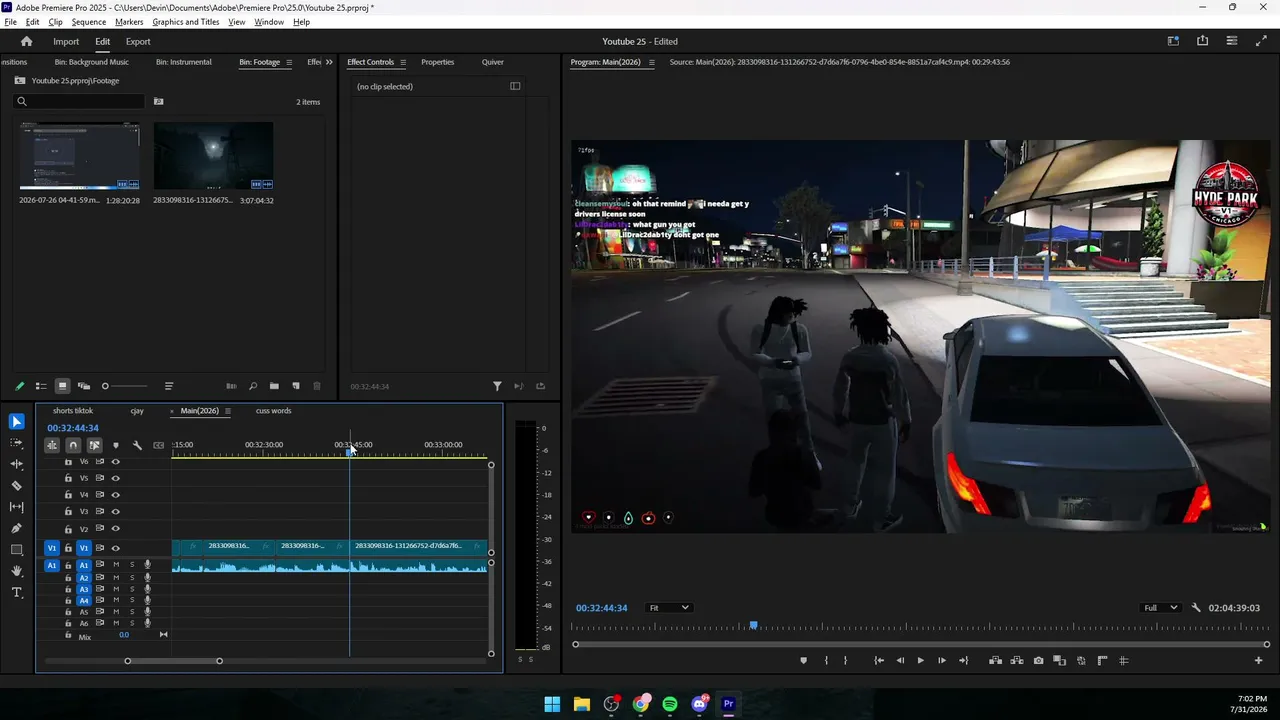Play the sequence in Program Monitor
This screenshot has height=720, width=1280.
coord(920,660)
